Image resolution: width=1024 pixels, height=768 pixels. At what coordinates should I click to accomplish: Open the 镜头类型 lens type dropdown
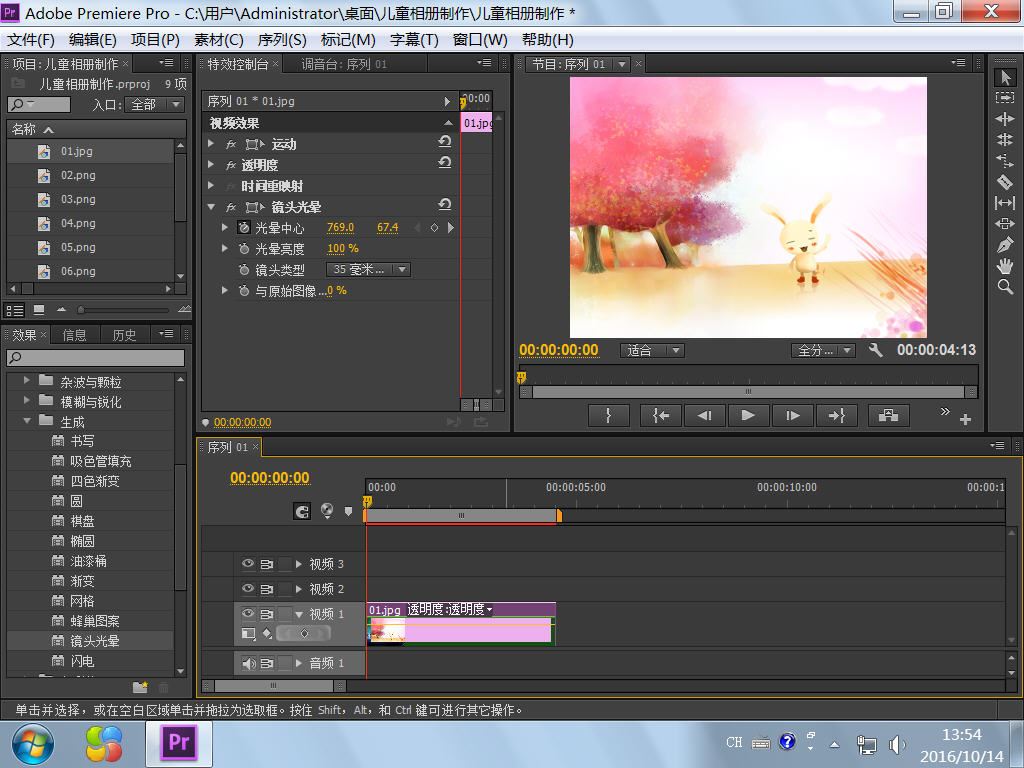(x=368, y=269)
